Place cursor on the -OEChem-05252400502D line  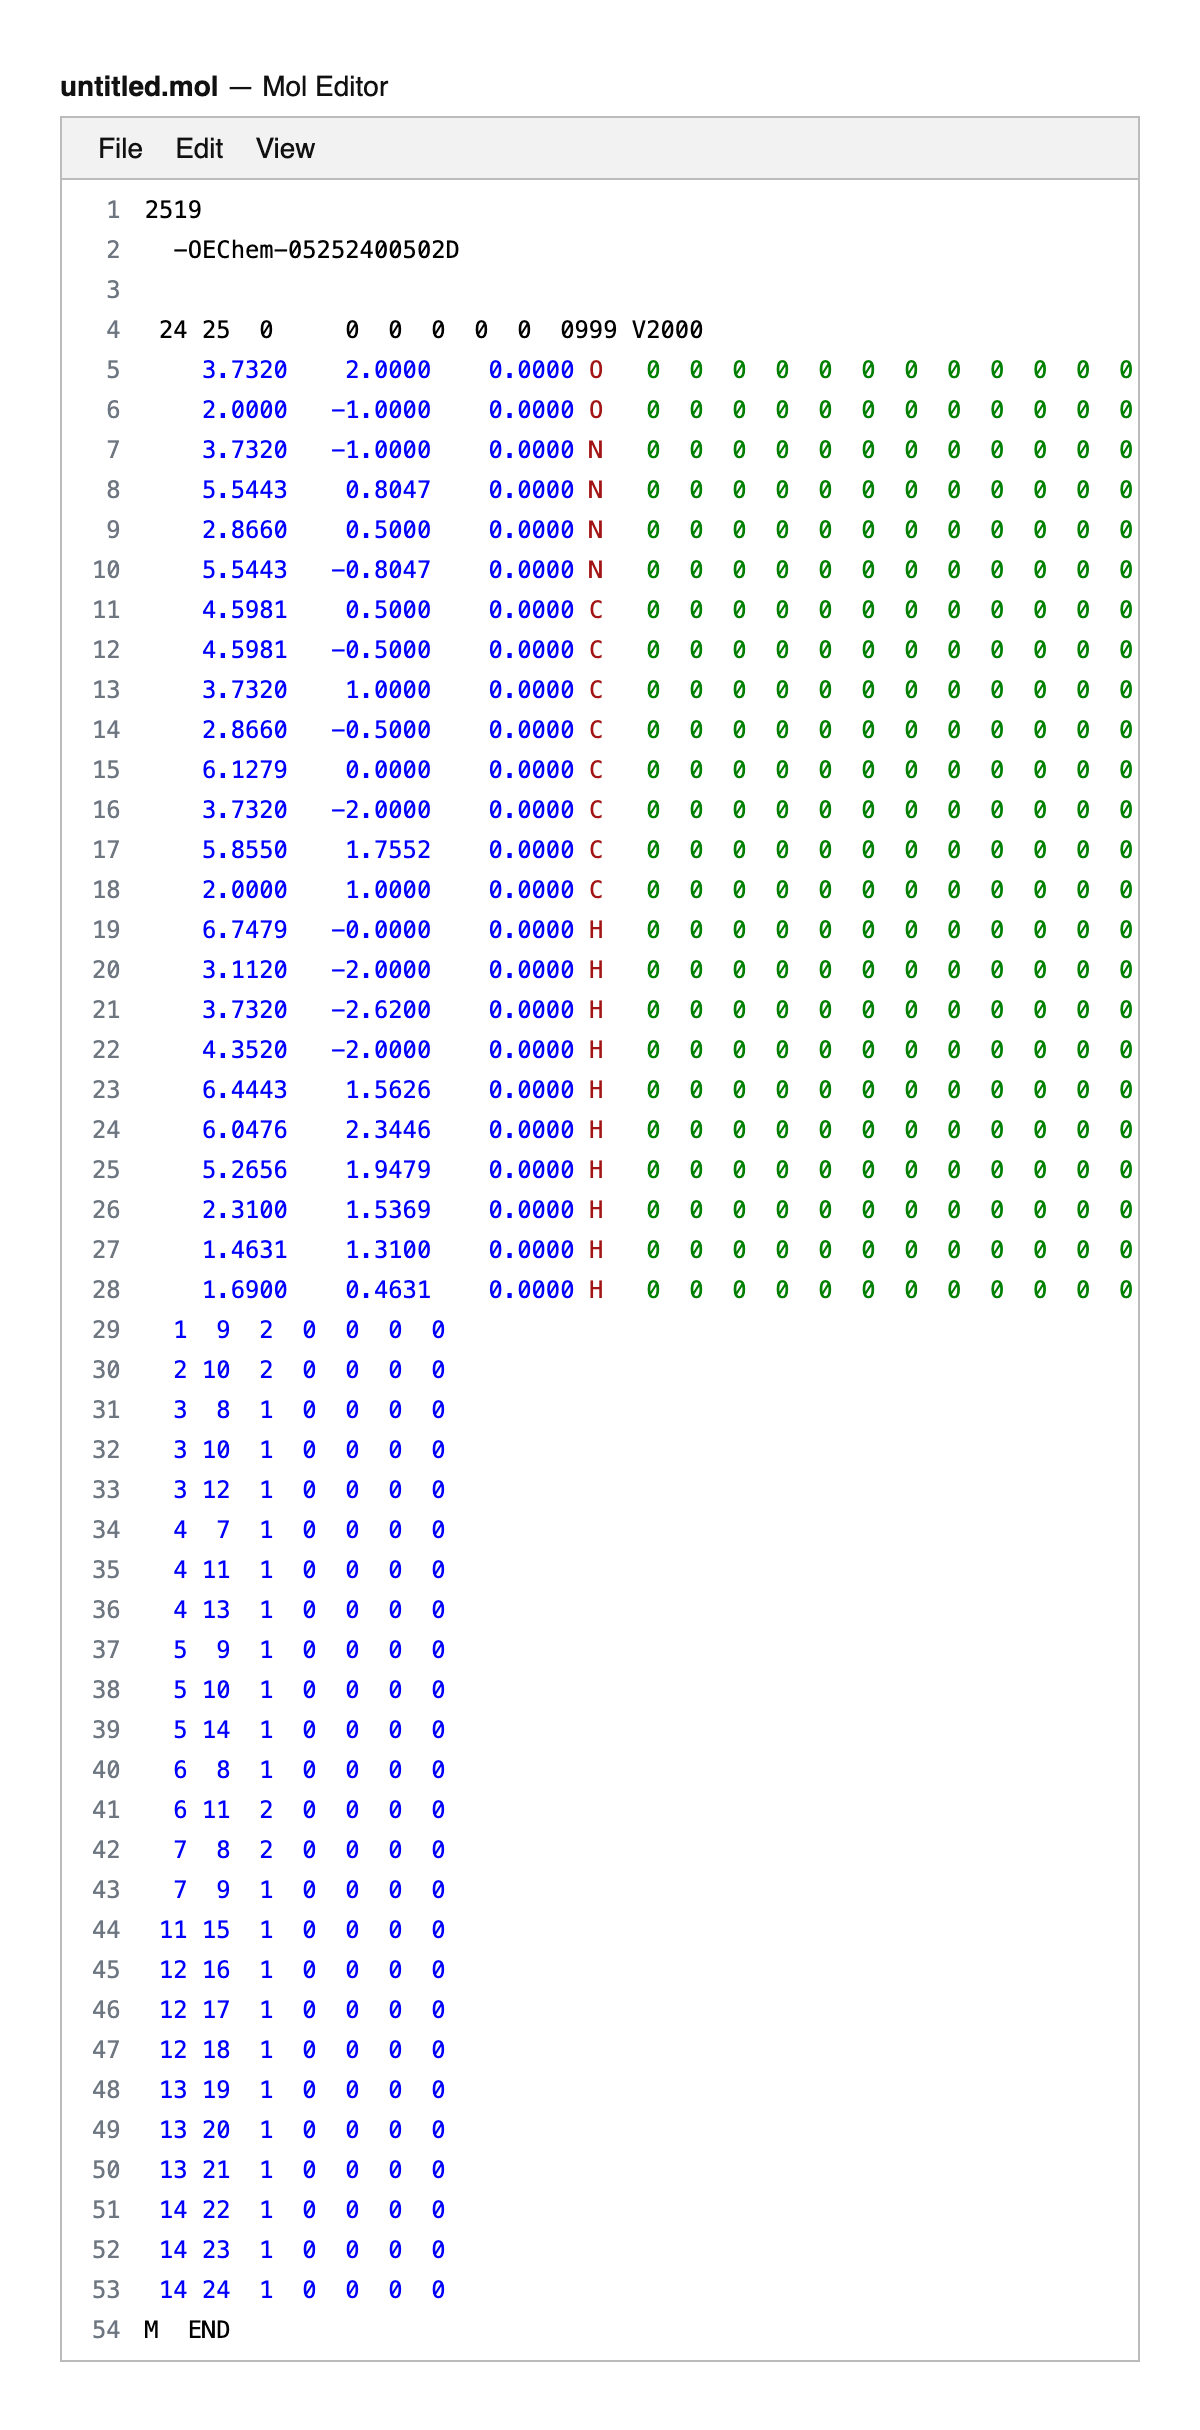315,250
